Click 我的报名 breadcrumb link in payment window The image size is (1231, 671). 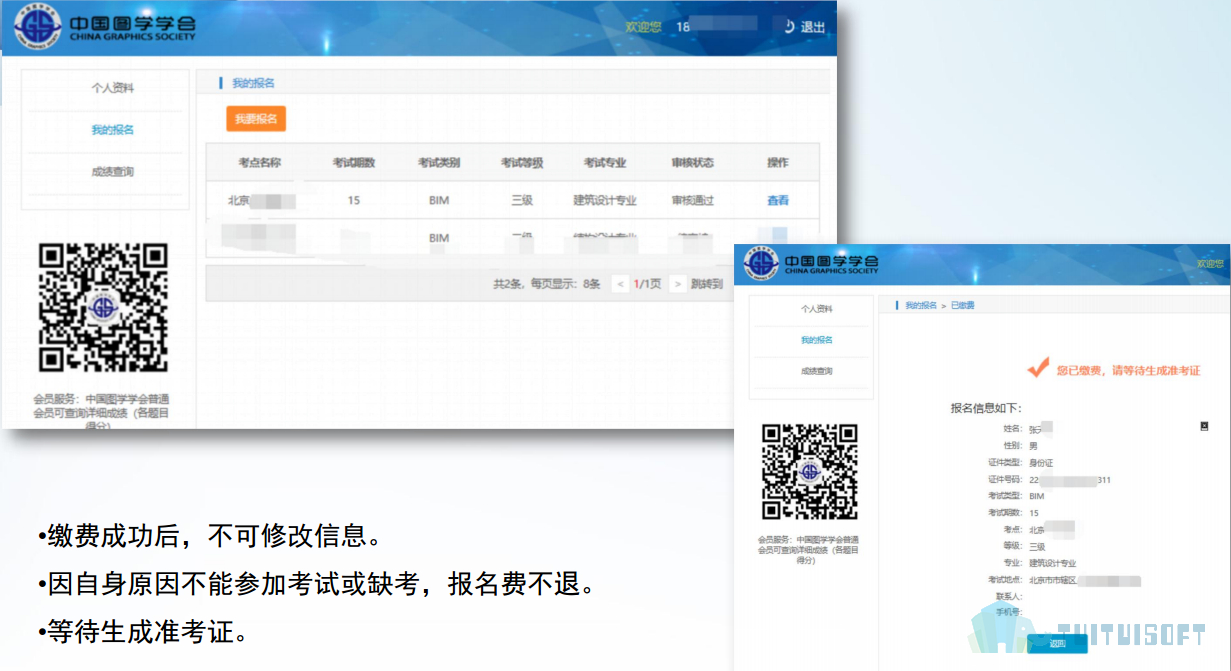[x=921, y=305]
